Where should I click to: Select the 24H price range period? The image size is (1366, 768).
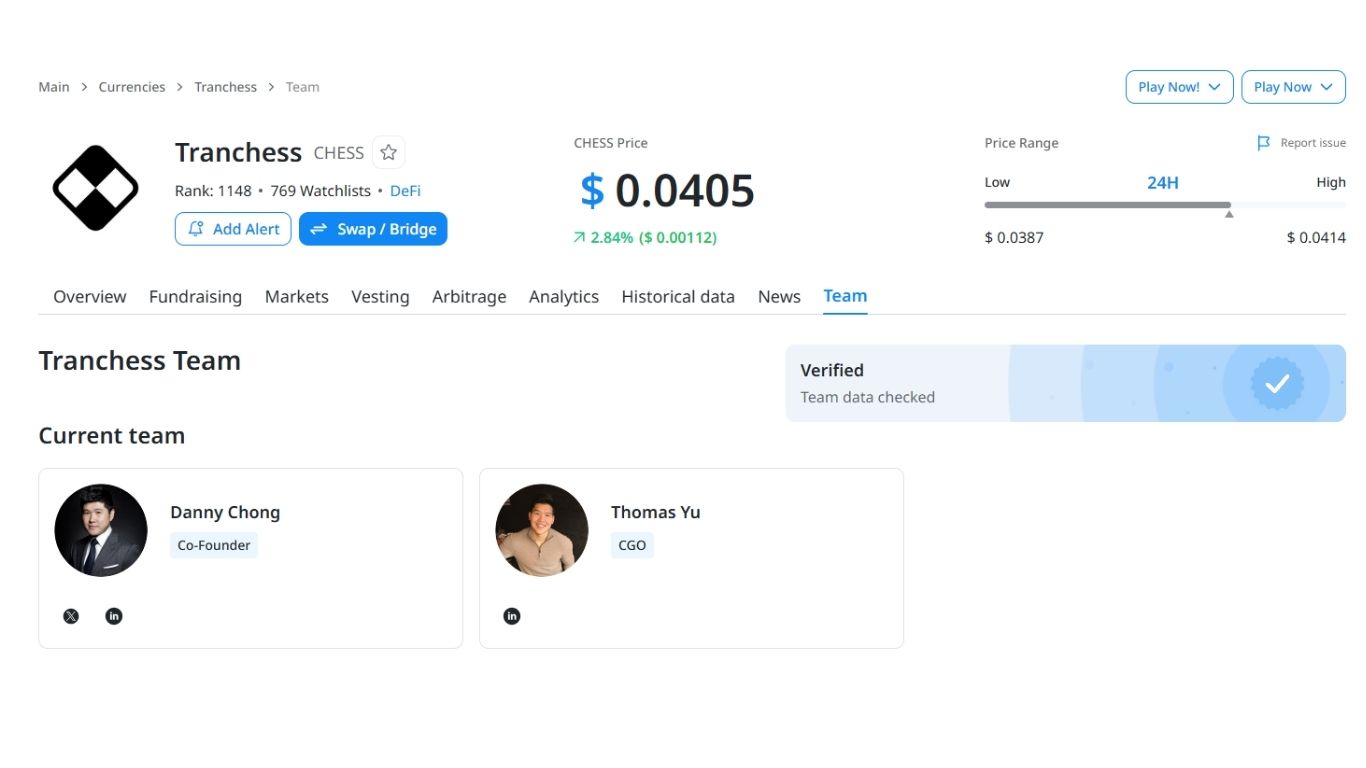(1162, 182)
